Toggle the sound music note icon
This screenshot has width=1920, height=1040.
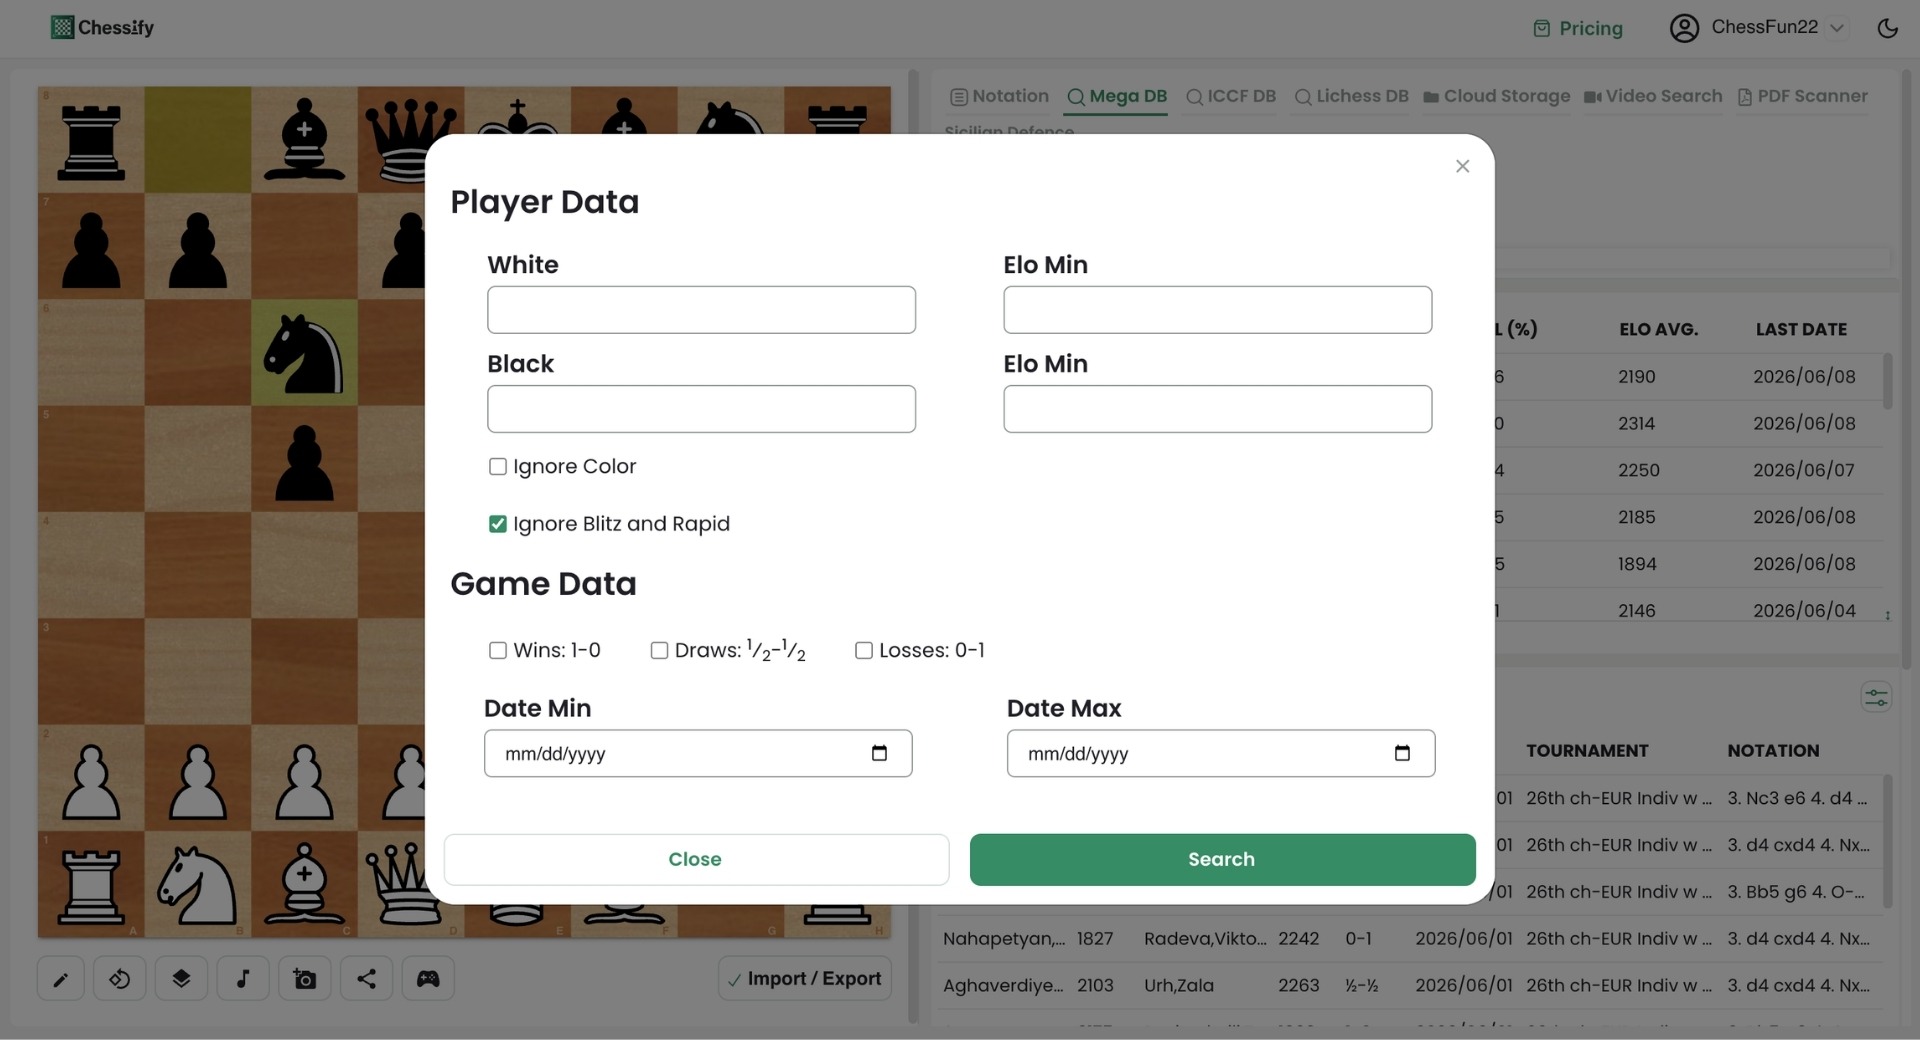click(243, 979)
